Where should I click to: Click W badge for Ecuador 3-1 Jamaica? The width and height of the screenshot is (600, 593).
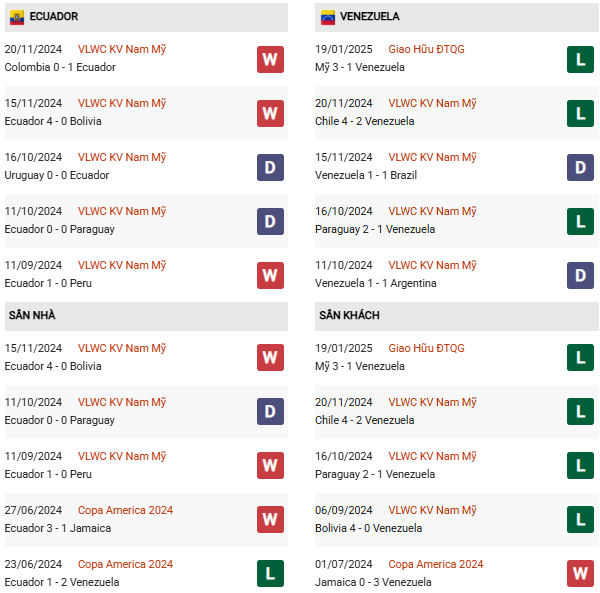pyautogui.click(x=270, y=519)
